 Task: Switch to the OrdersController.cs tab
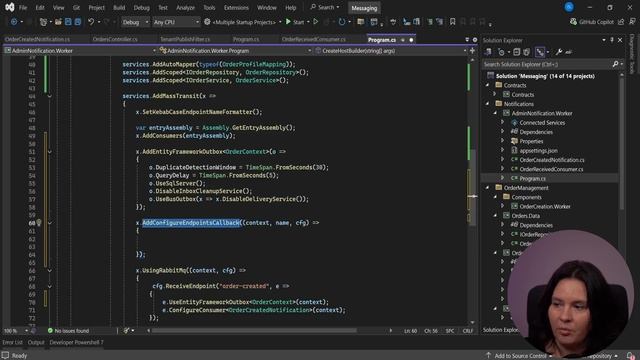[x=115, y=40]
